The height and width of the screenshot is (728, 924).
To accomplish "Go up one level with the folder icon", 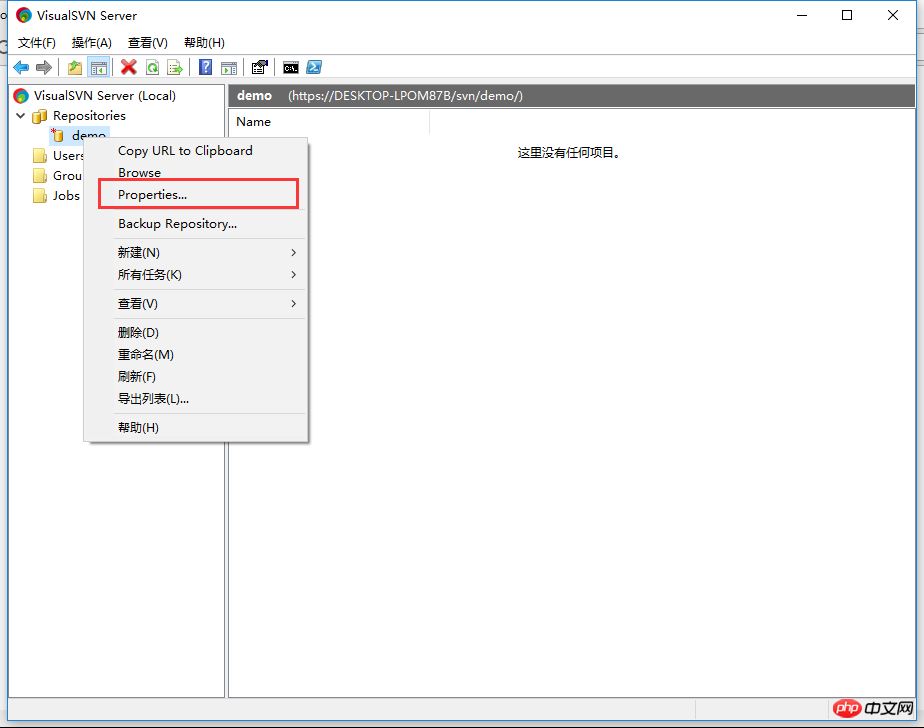I will (75, 68).
